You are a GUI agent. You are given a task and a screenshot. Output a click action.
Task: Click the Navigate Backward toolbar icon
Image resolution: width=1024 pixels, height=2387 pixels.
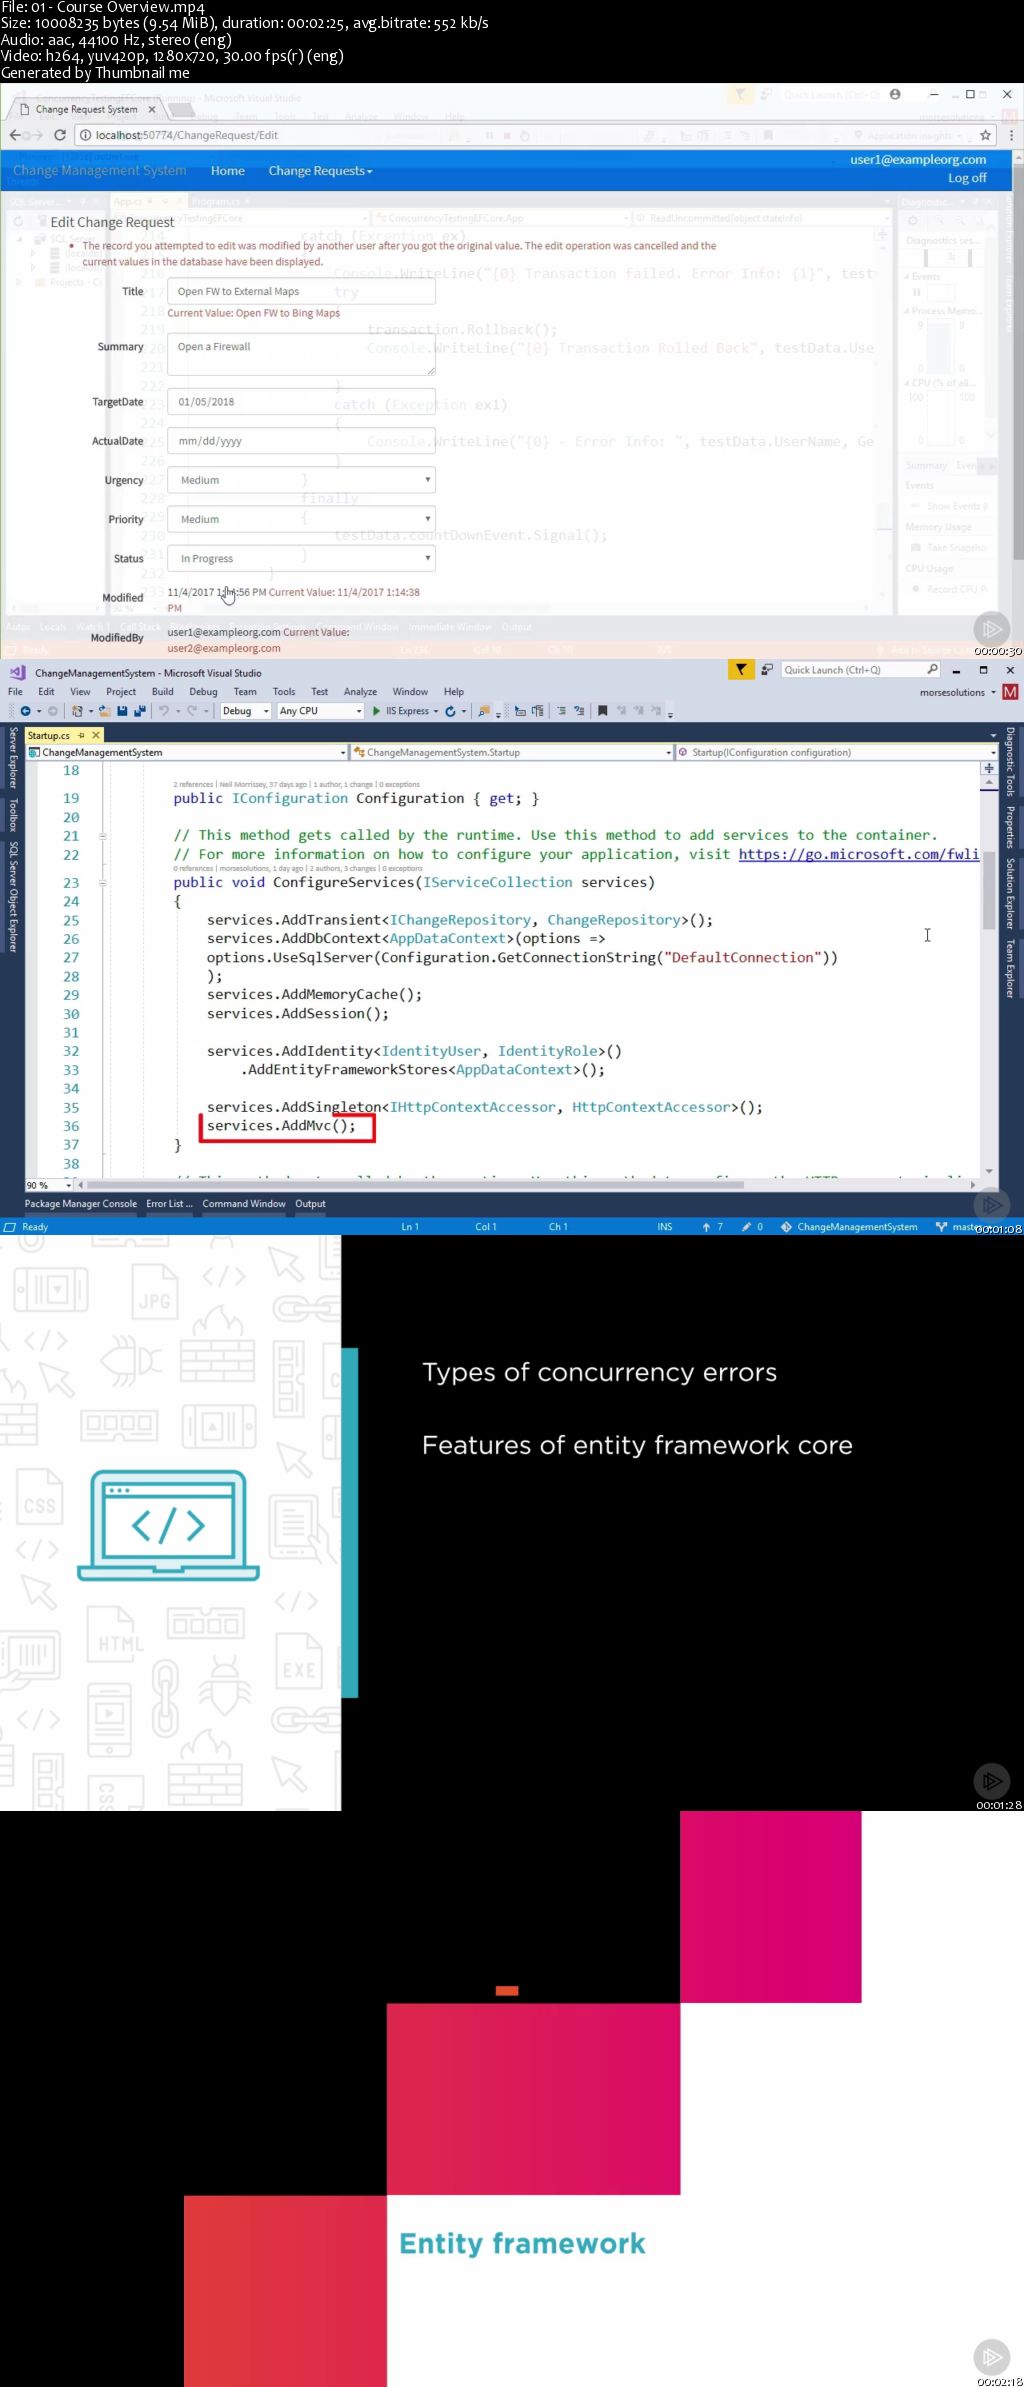[x=26, y=711]
